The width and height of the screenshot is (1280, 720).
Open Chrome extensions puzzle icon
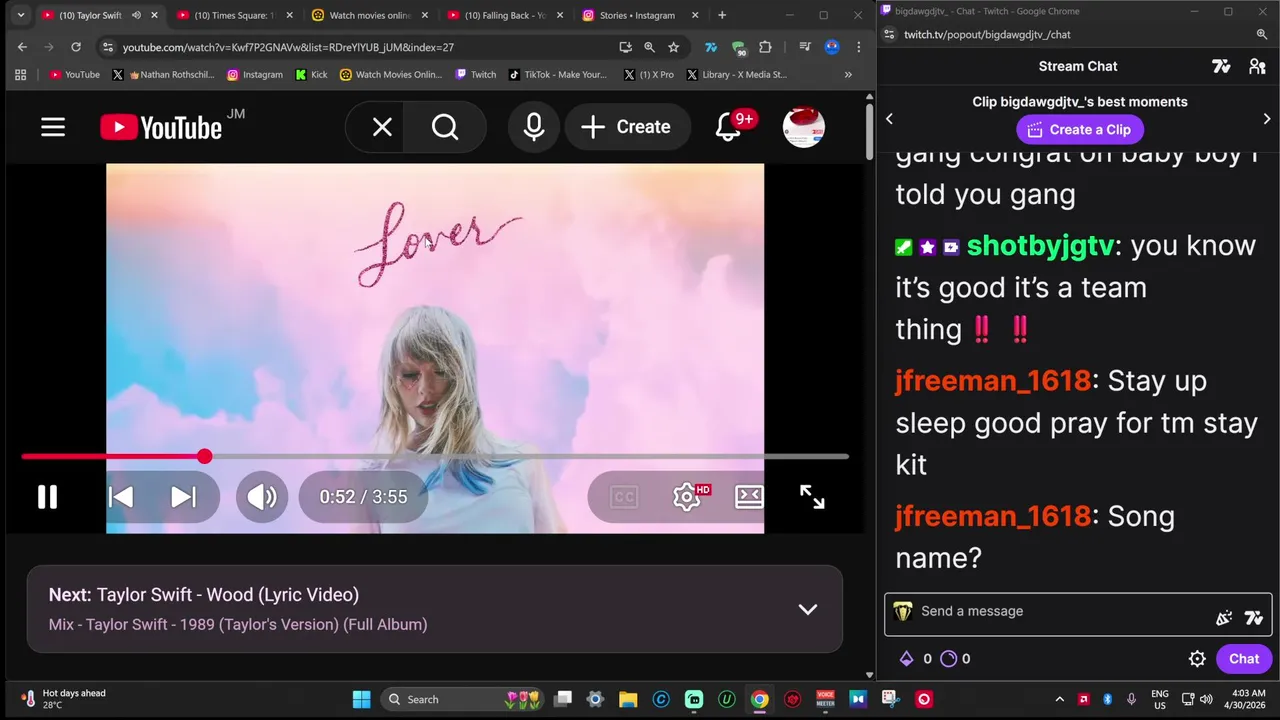(765, 47)
